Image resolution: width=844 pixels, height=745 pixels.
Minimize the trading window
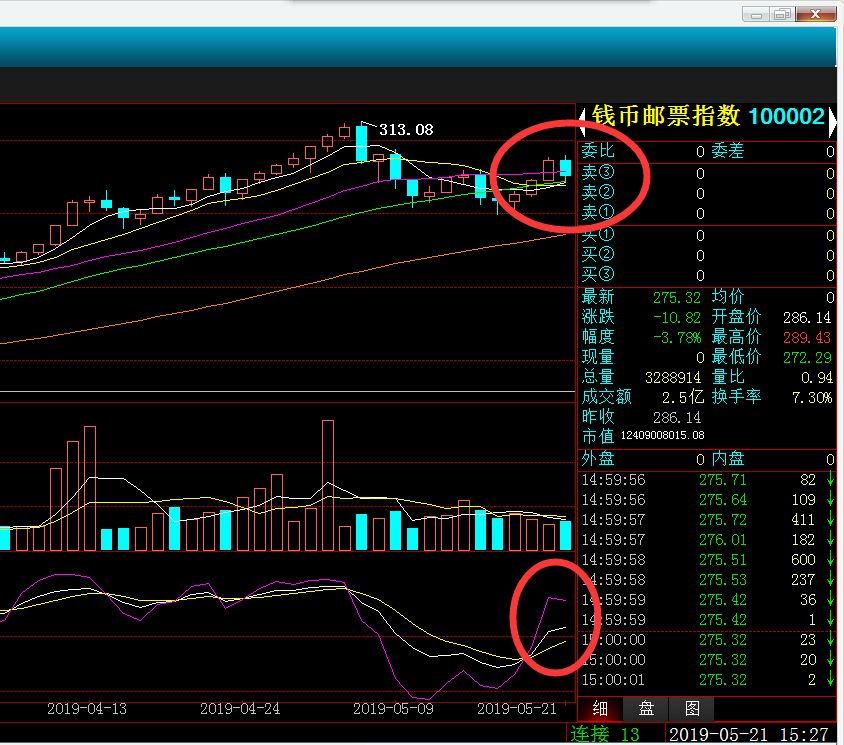756,15
